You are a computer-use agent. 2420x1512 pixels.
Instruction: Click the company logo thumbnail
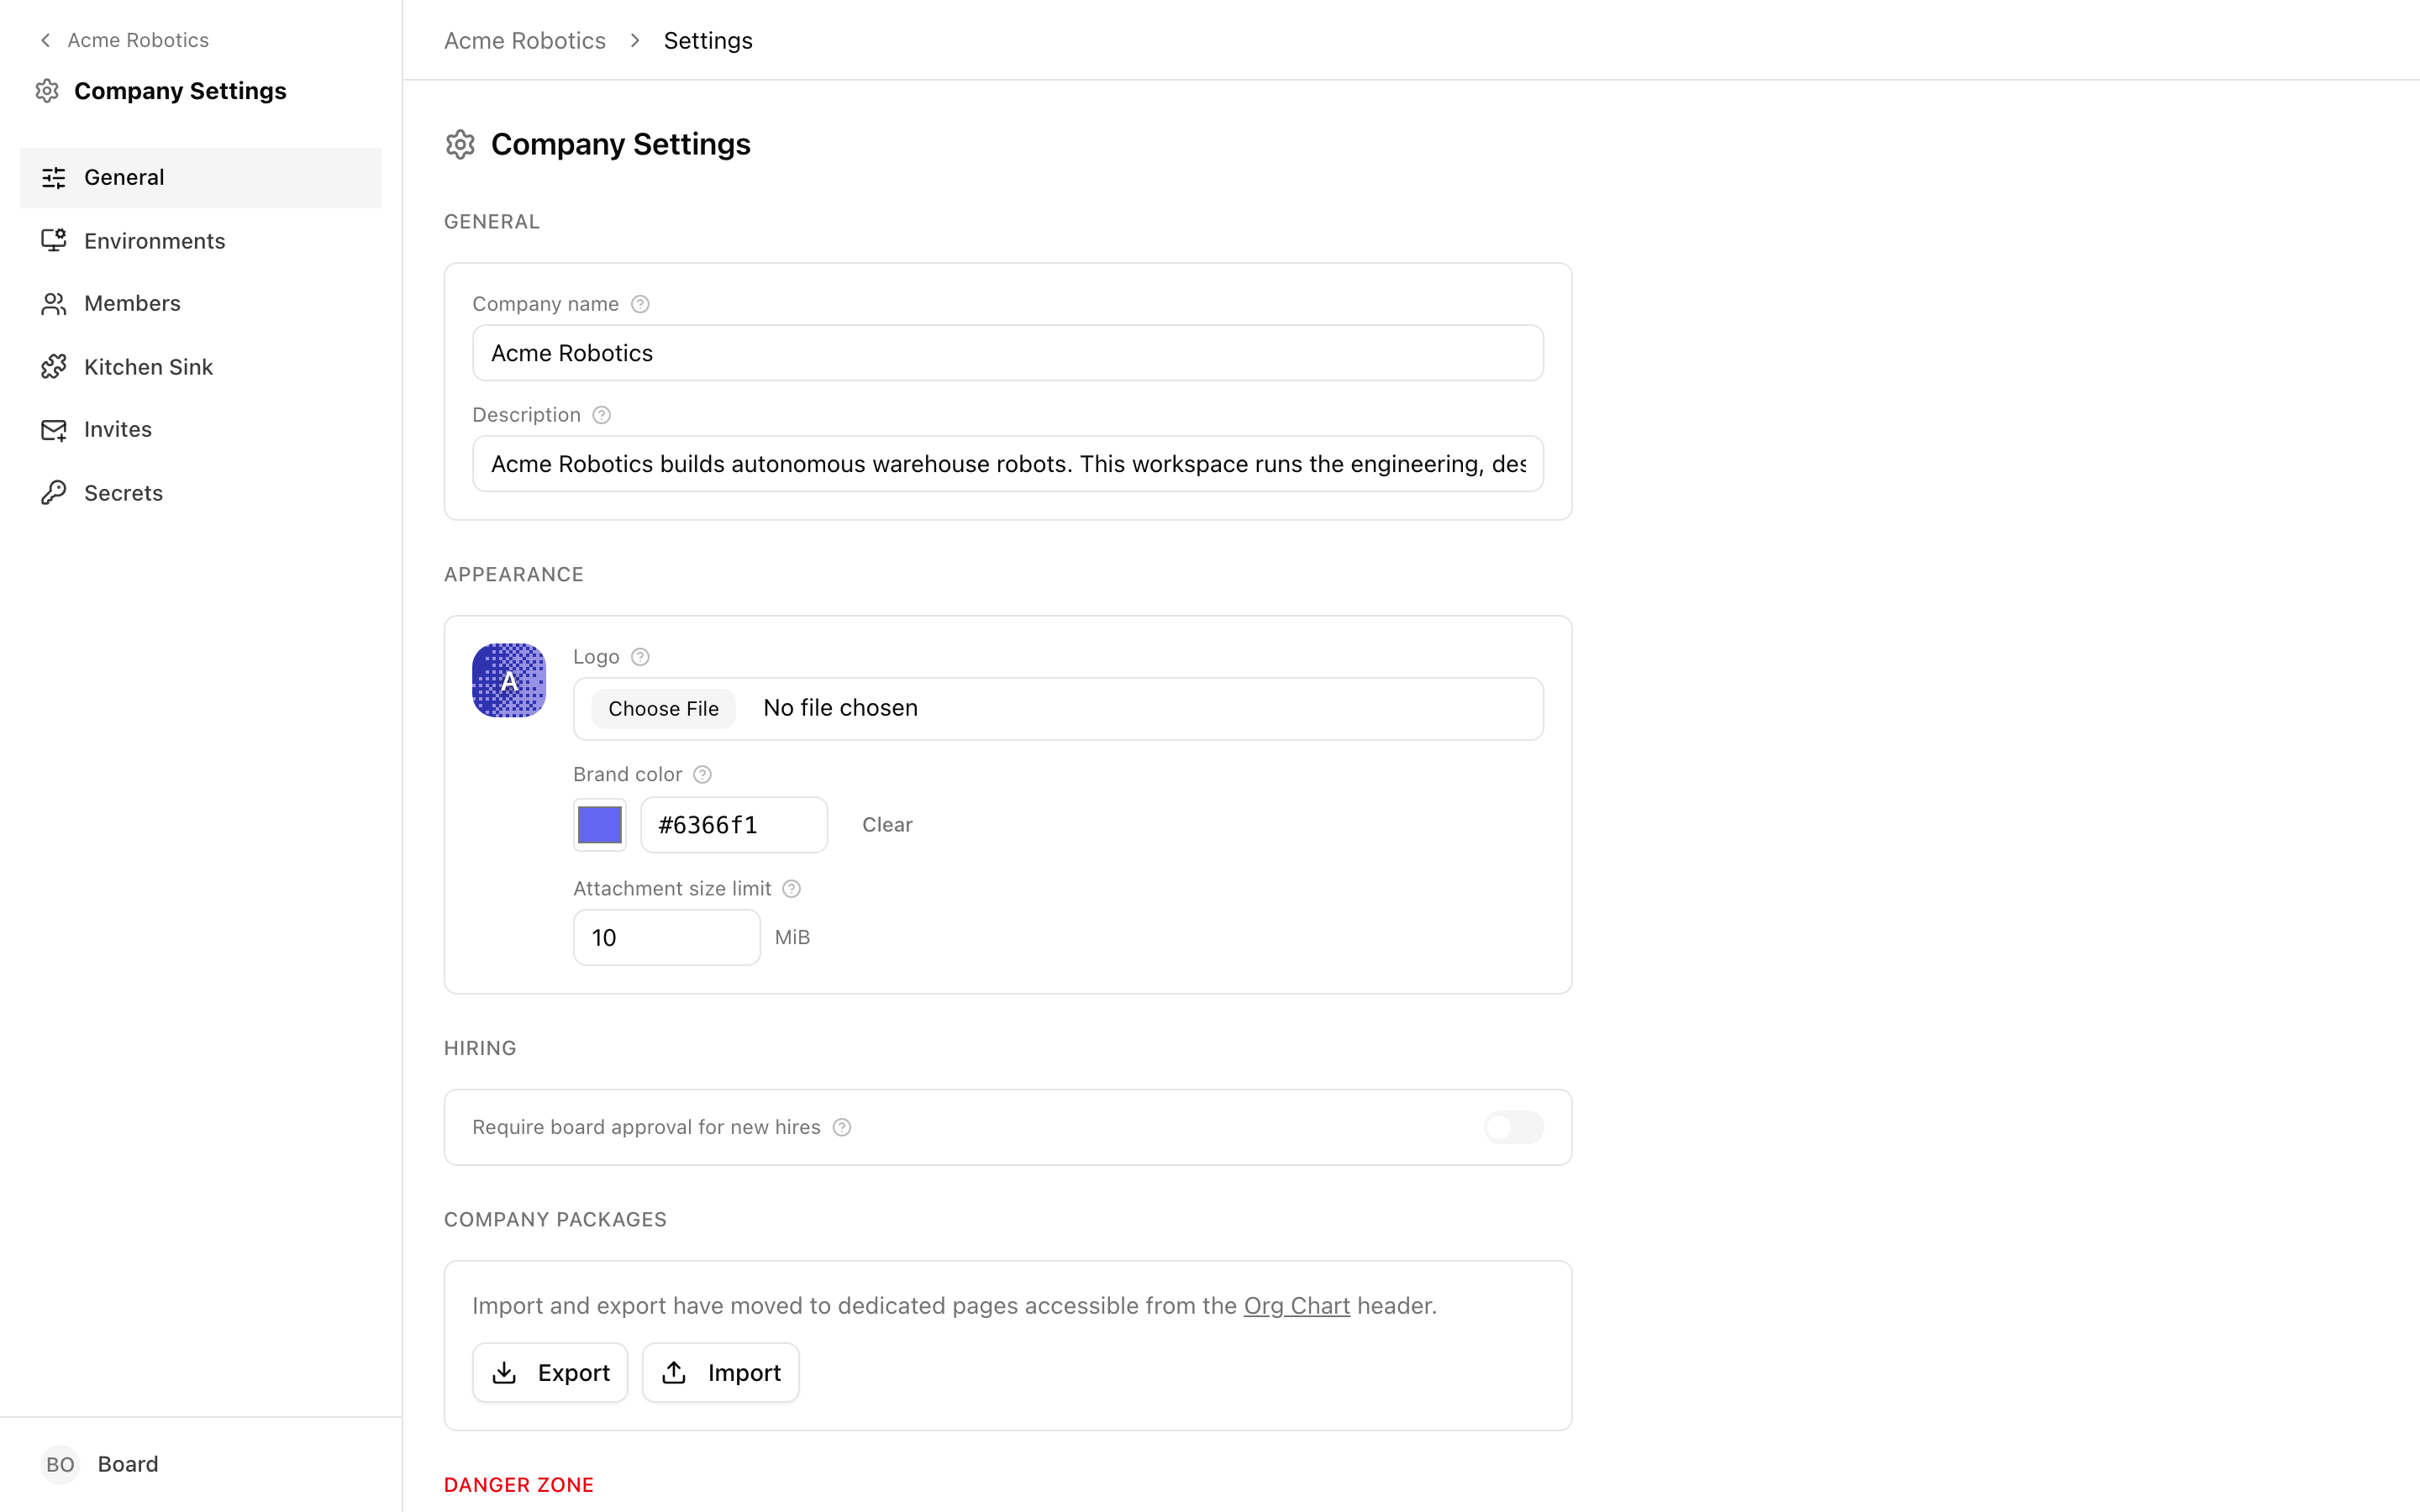click(x=509, y=681)
